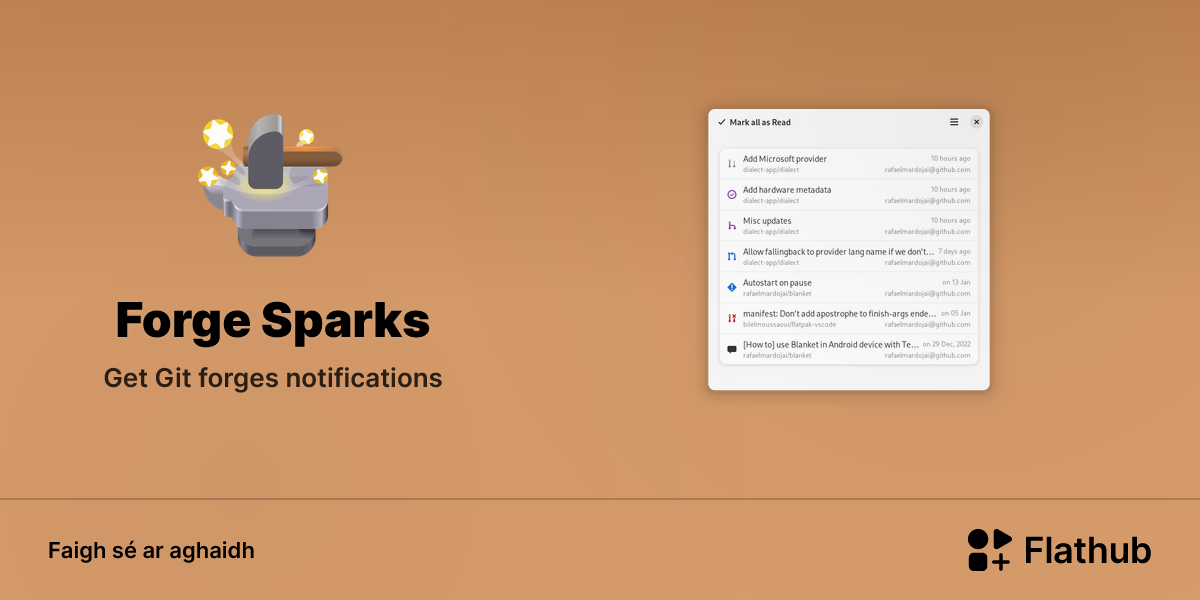Screen dimensions: 1200x600
Task: Click the 'bilelmoussaoui/flatpak-vscode' repository name
Action: 789,325
